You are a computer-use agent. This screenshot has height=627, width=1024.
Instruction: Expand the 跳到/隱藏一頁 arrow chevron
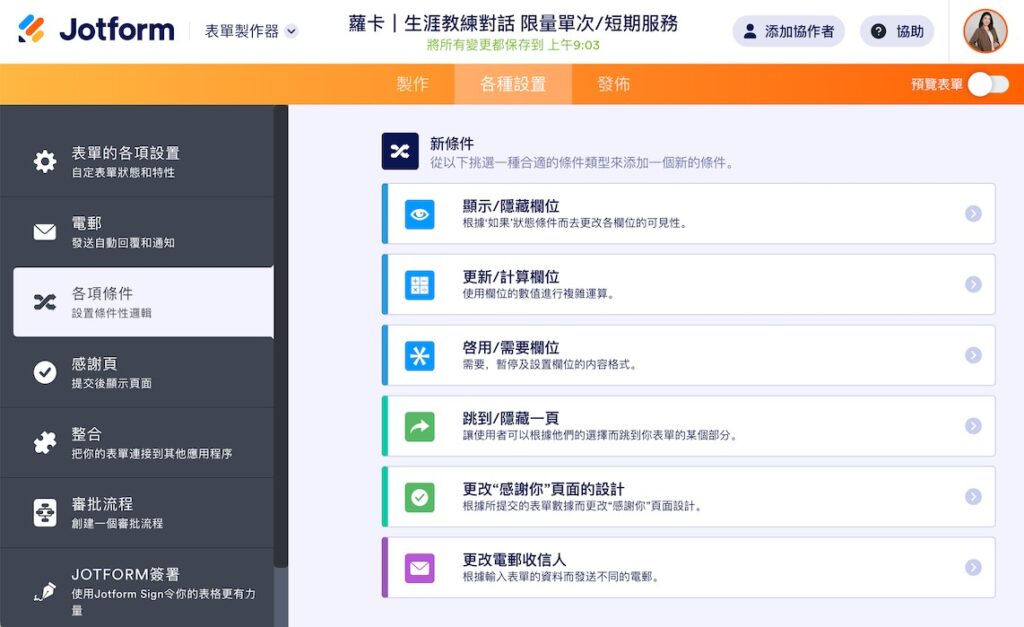coord(973,426)
